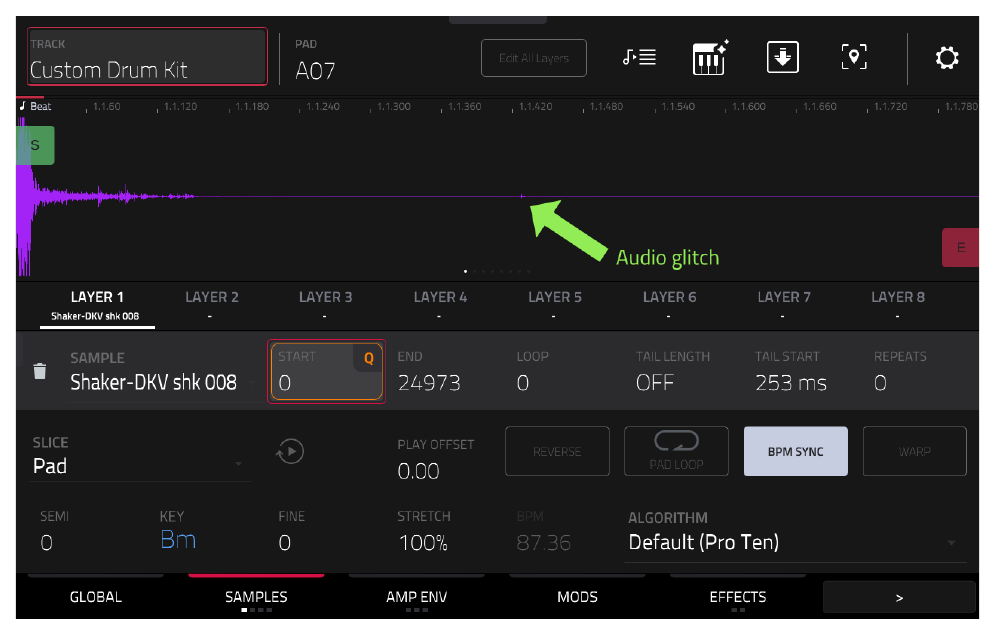Open the keyboard instrument sparkle icon
996x636 pixels.
710,58
